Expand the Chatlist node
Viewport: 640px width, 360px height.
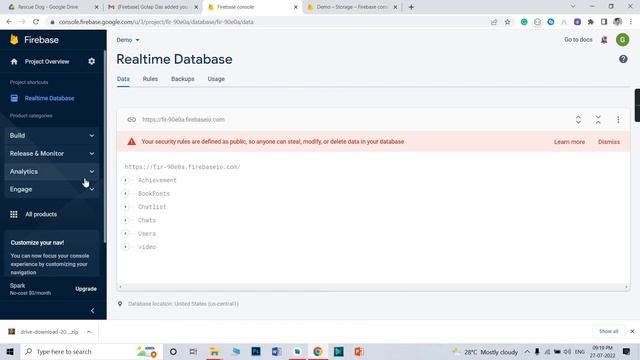(126, 207)
